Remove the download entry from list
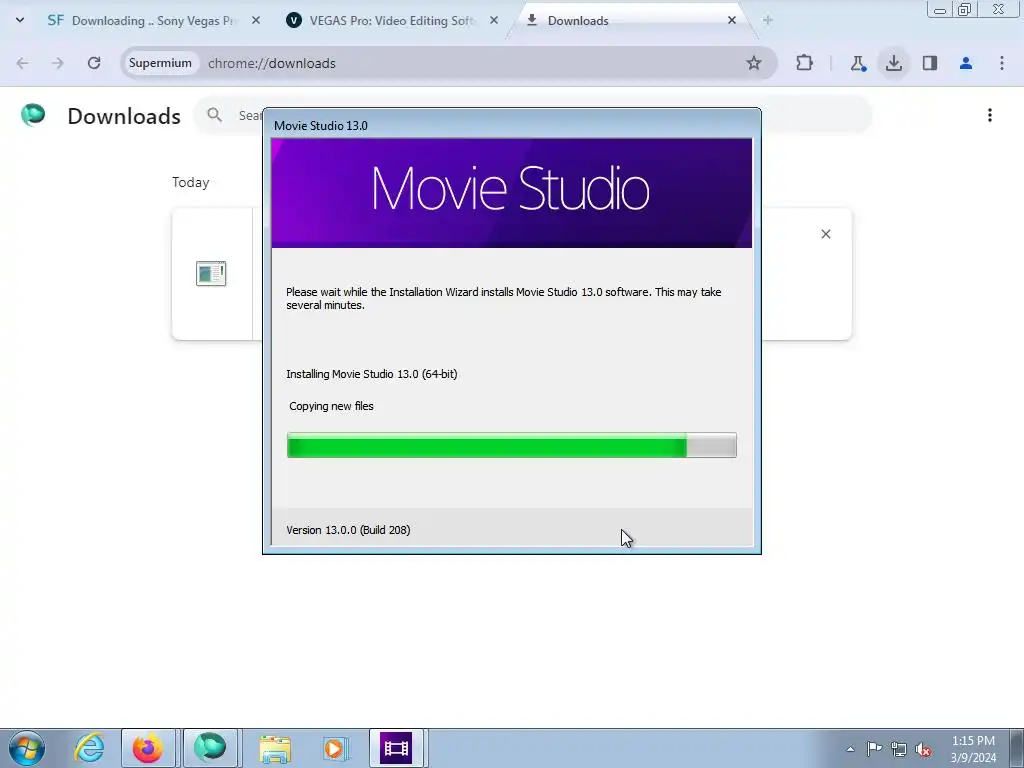 tap(825, 234)
